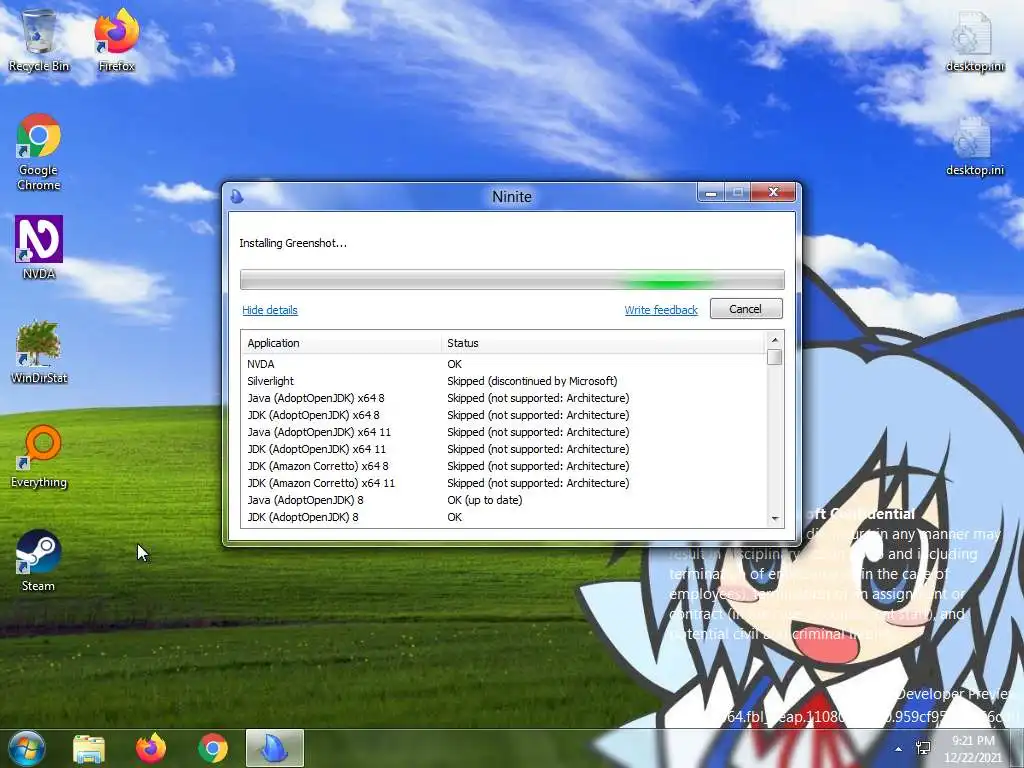This screenshot has width=1024, height=768.
Task: Select the Firefox desktop shortcut
Action: point(116,40)
